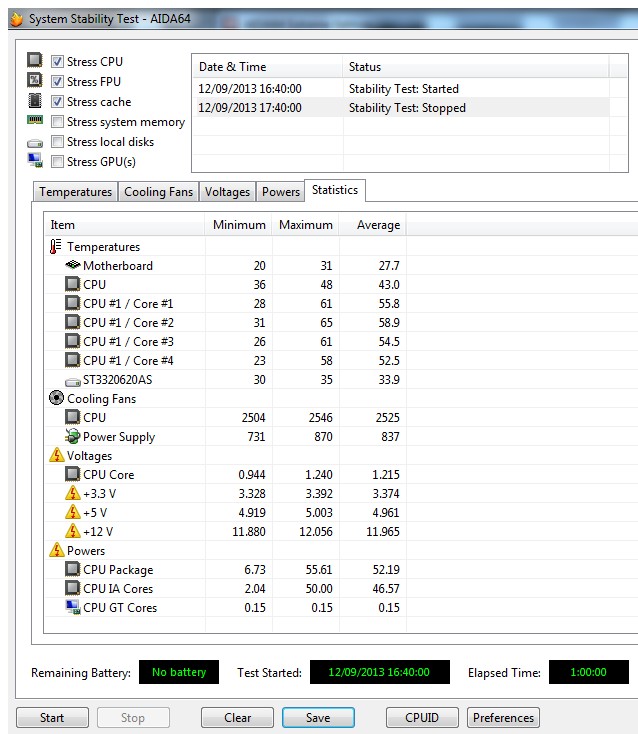This screenshot has height=734, width=638.
Task: Open the CPUID panel button
Action: (x=422, y=718)
